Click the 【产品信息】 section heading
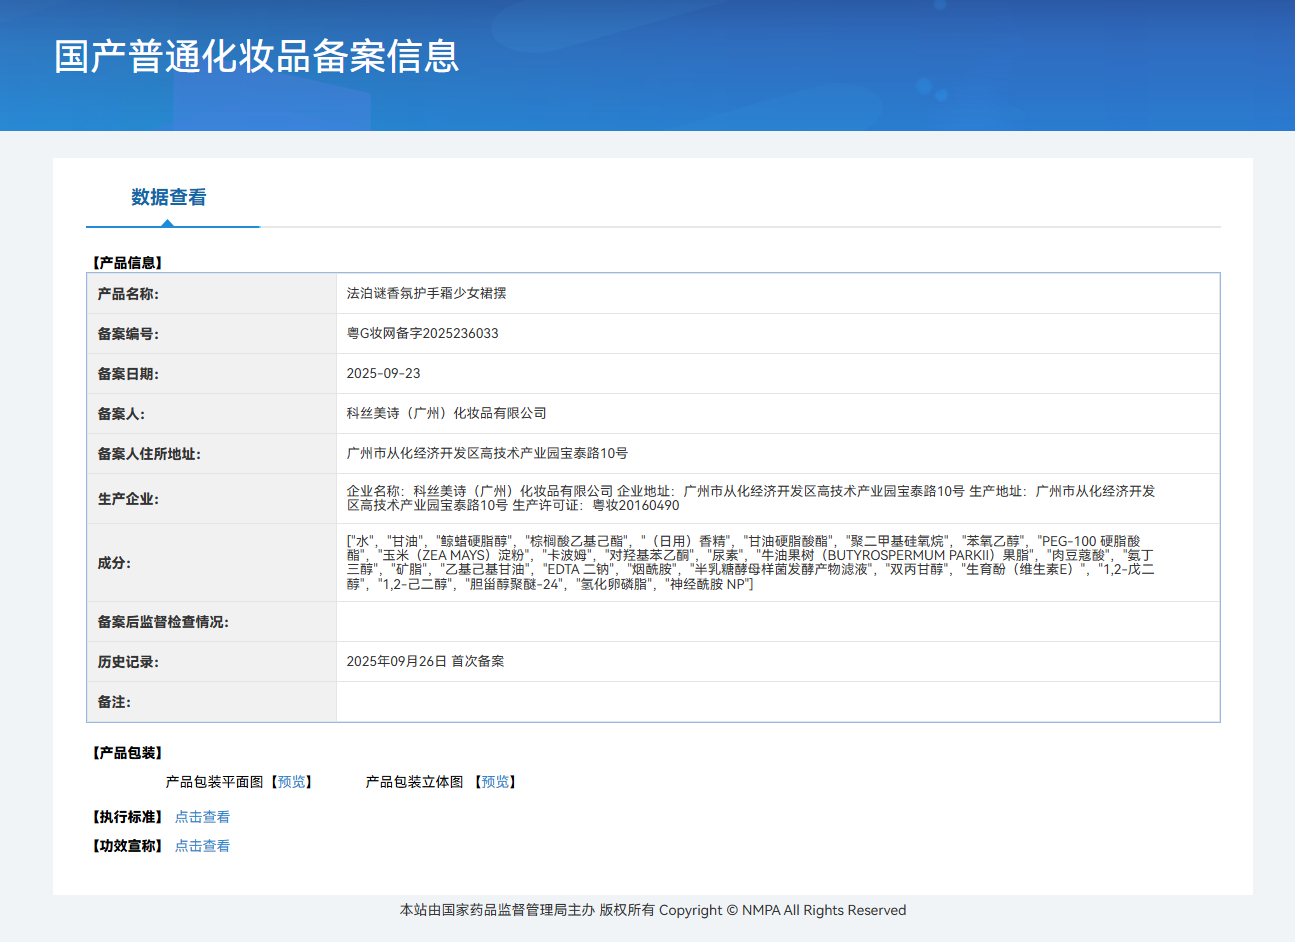 point(127,263)
